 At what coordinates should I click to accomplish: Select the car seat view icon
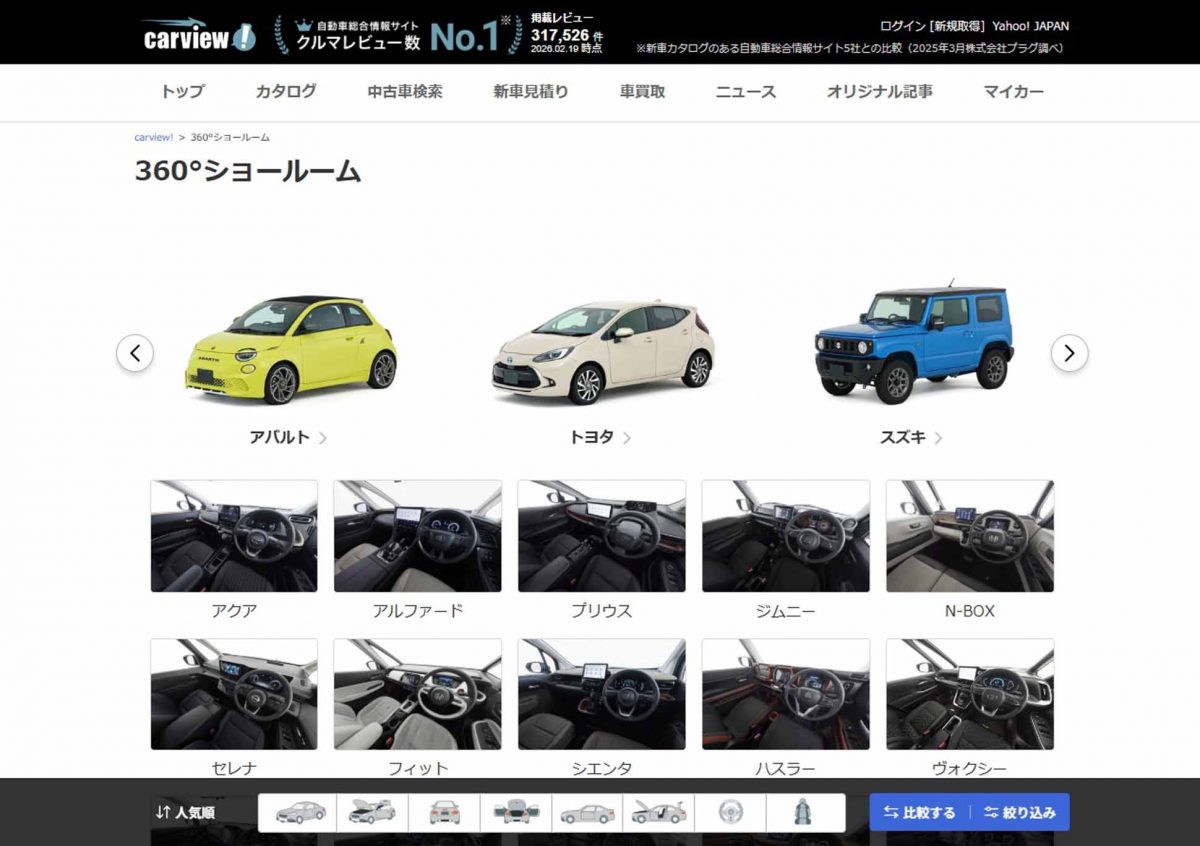[803, 812]
